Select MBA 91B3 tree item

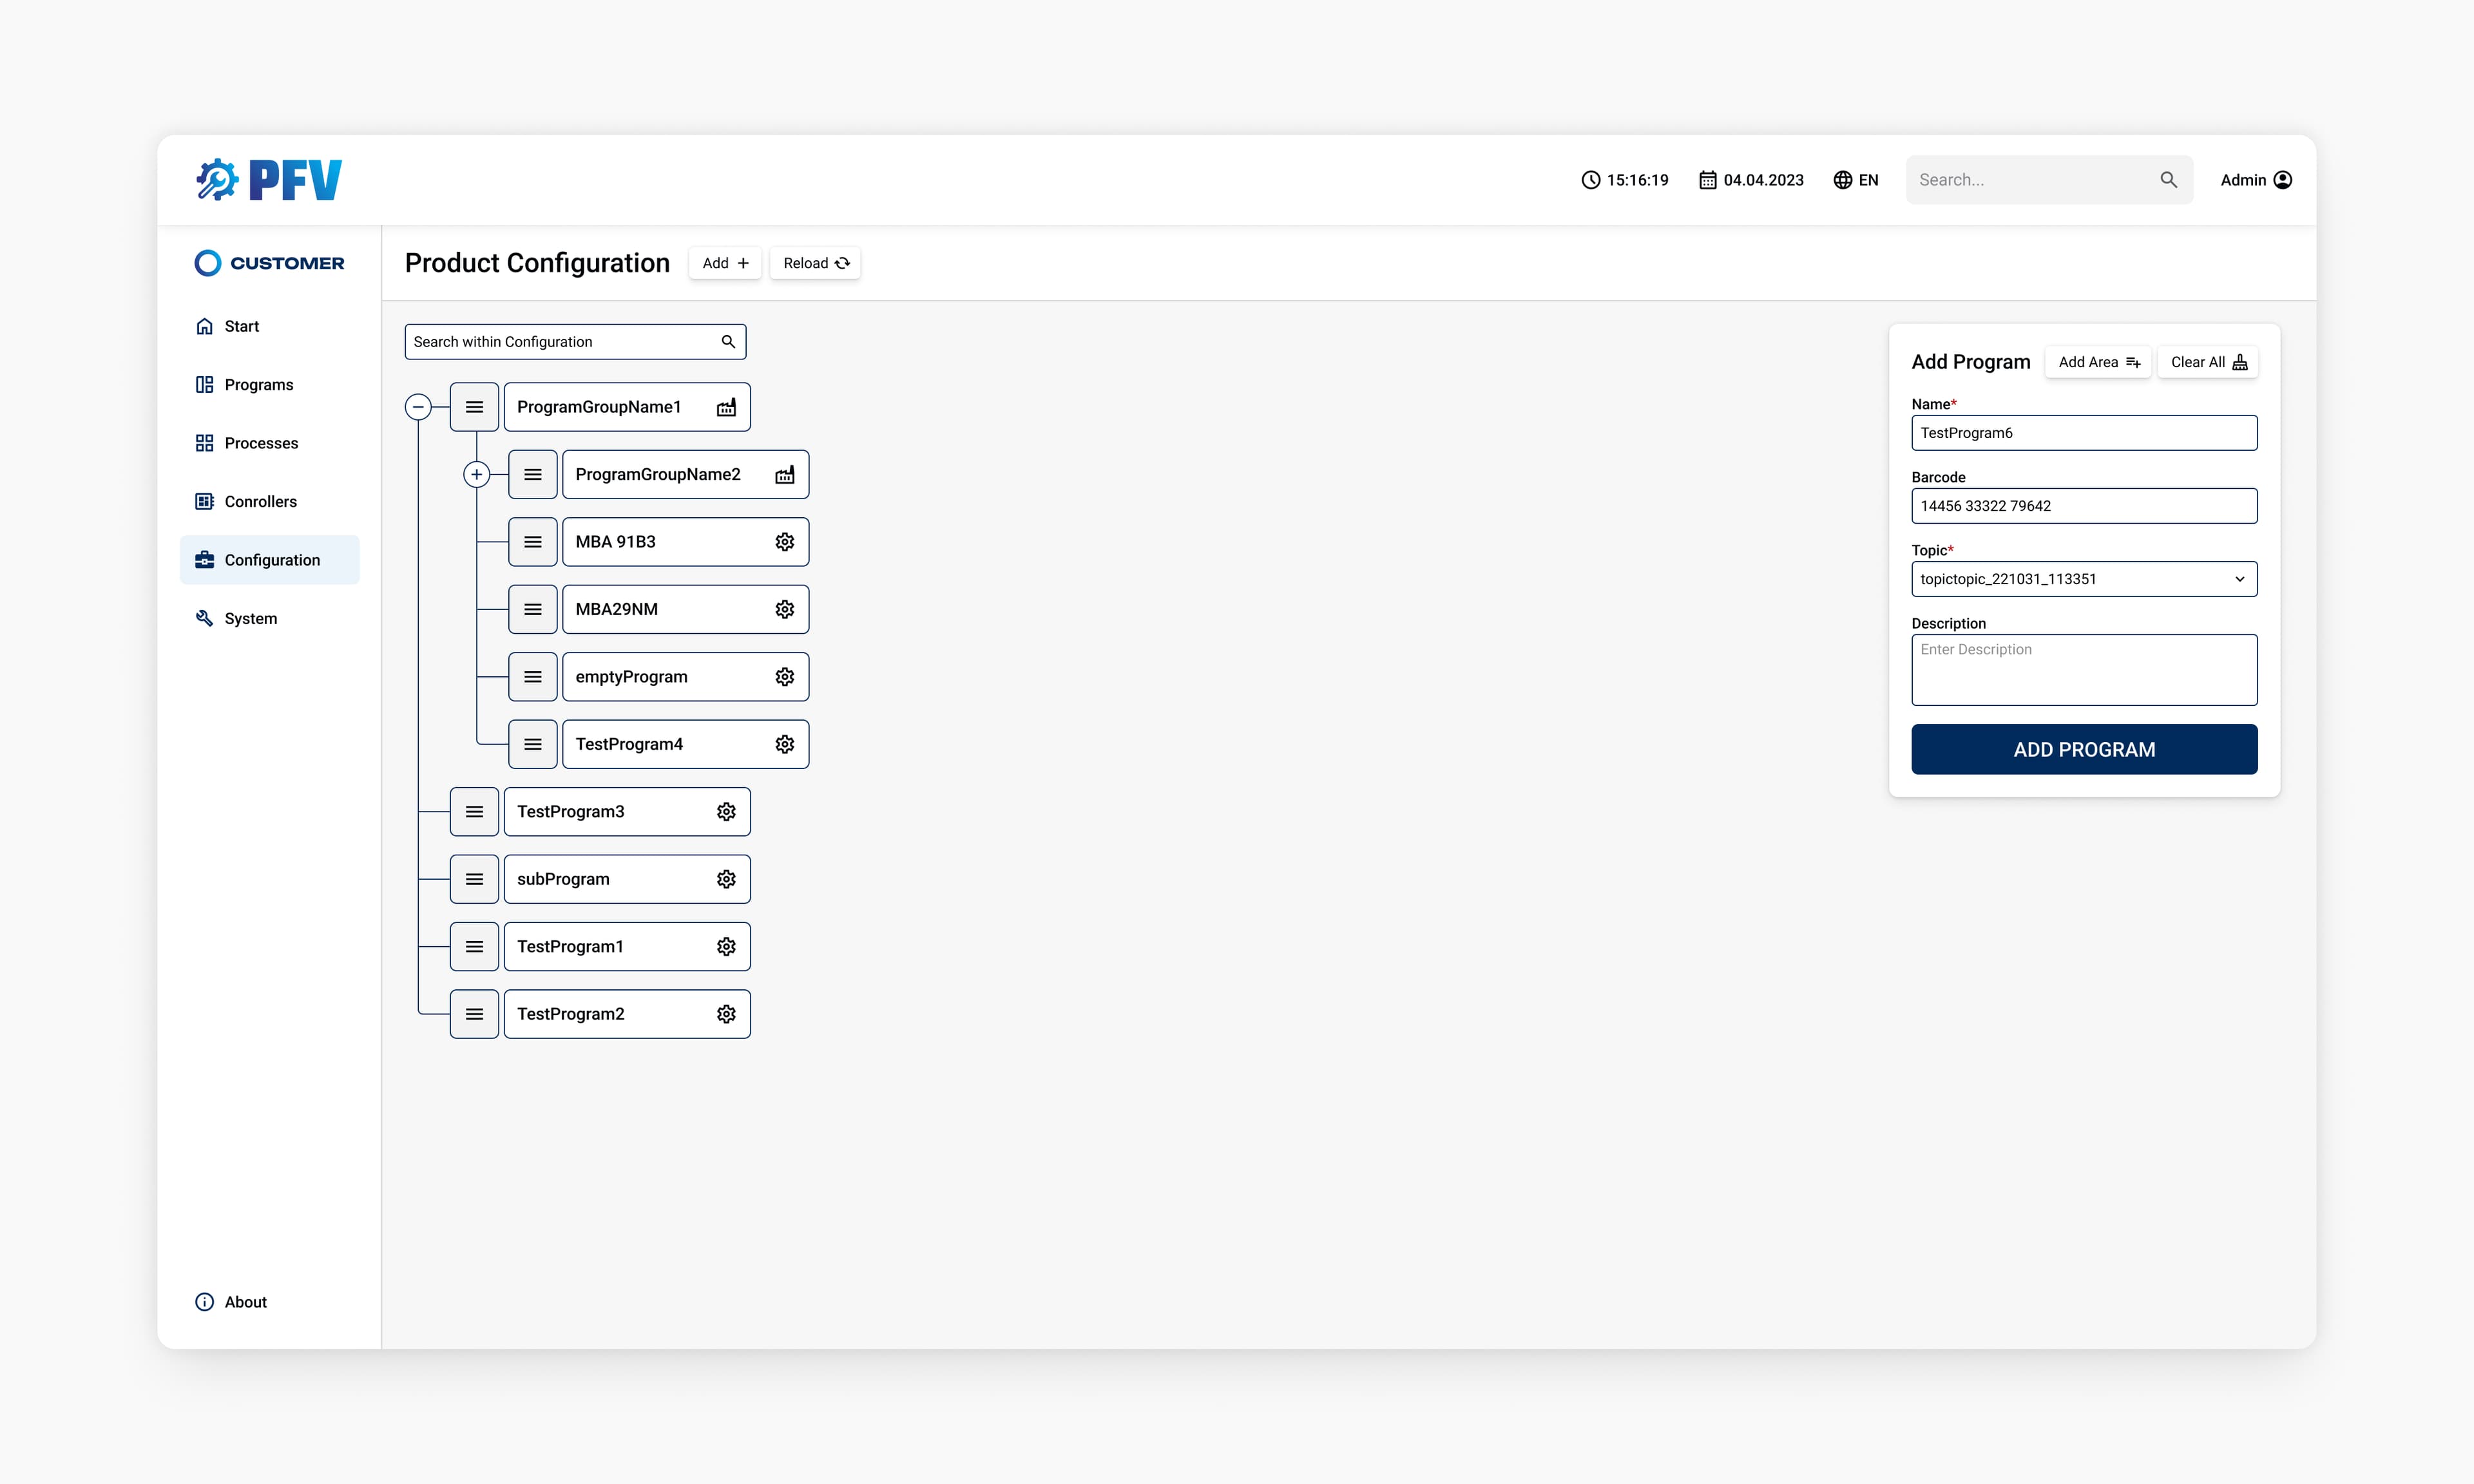(686, 542)
